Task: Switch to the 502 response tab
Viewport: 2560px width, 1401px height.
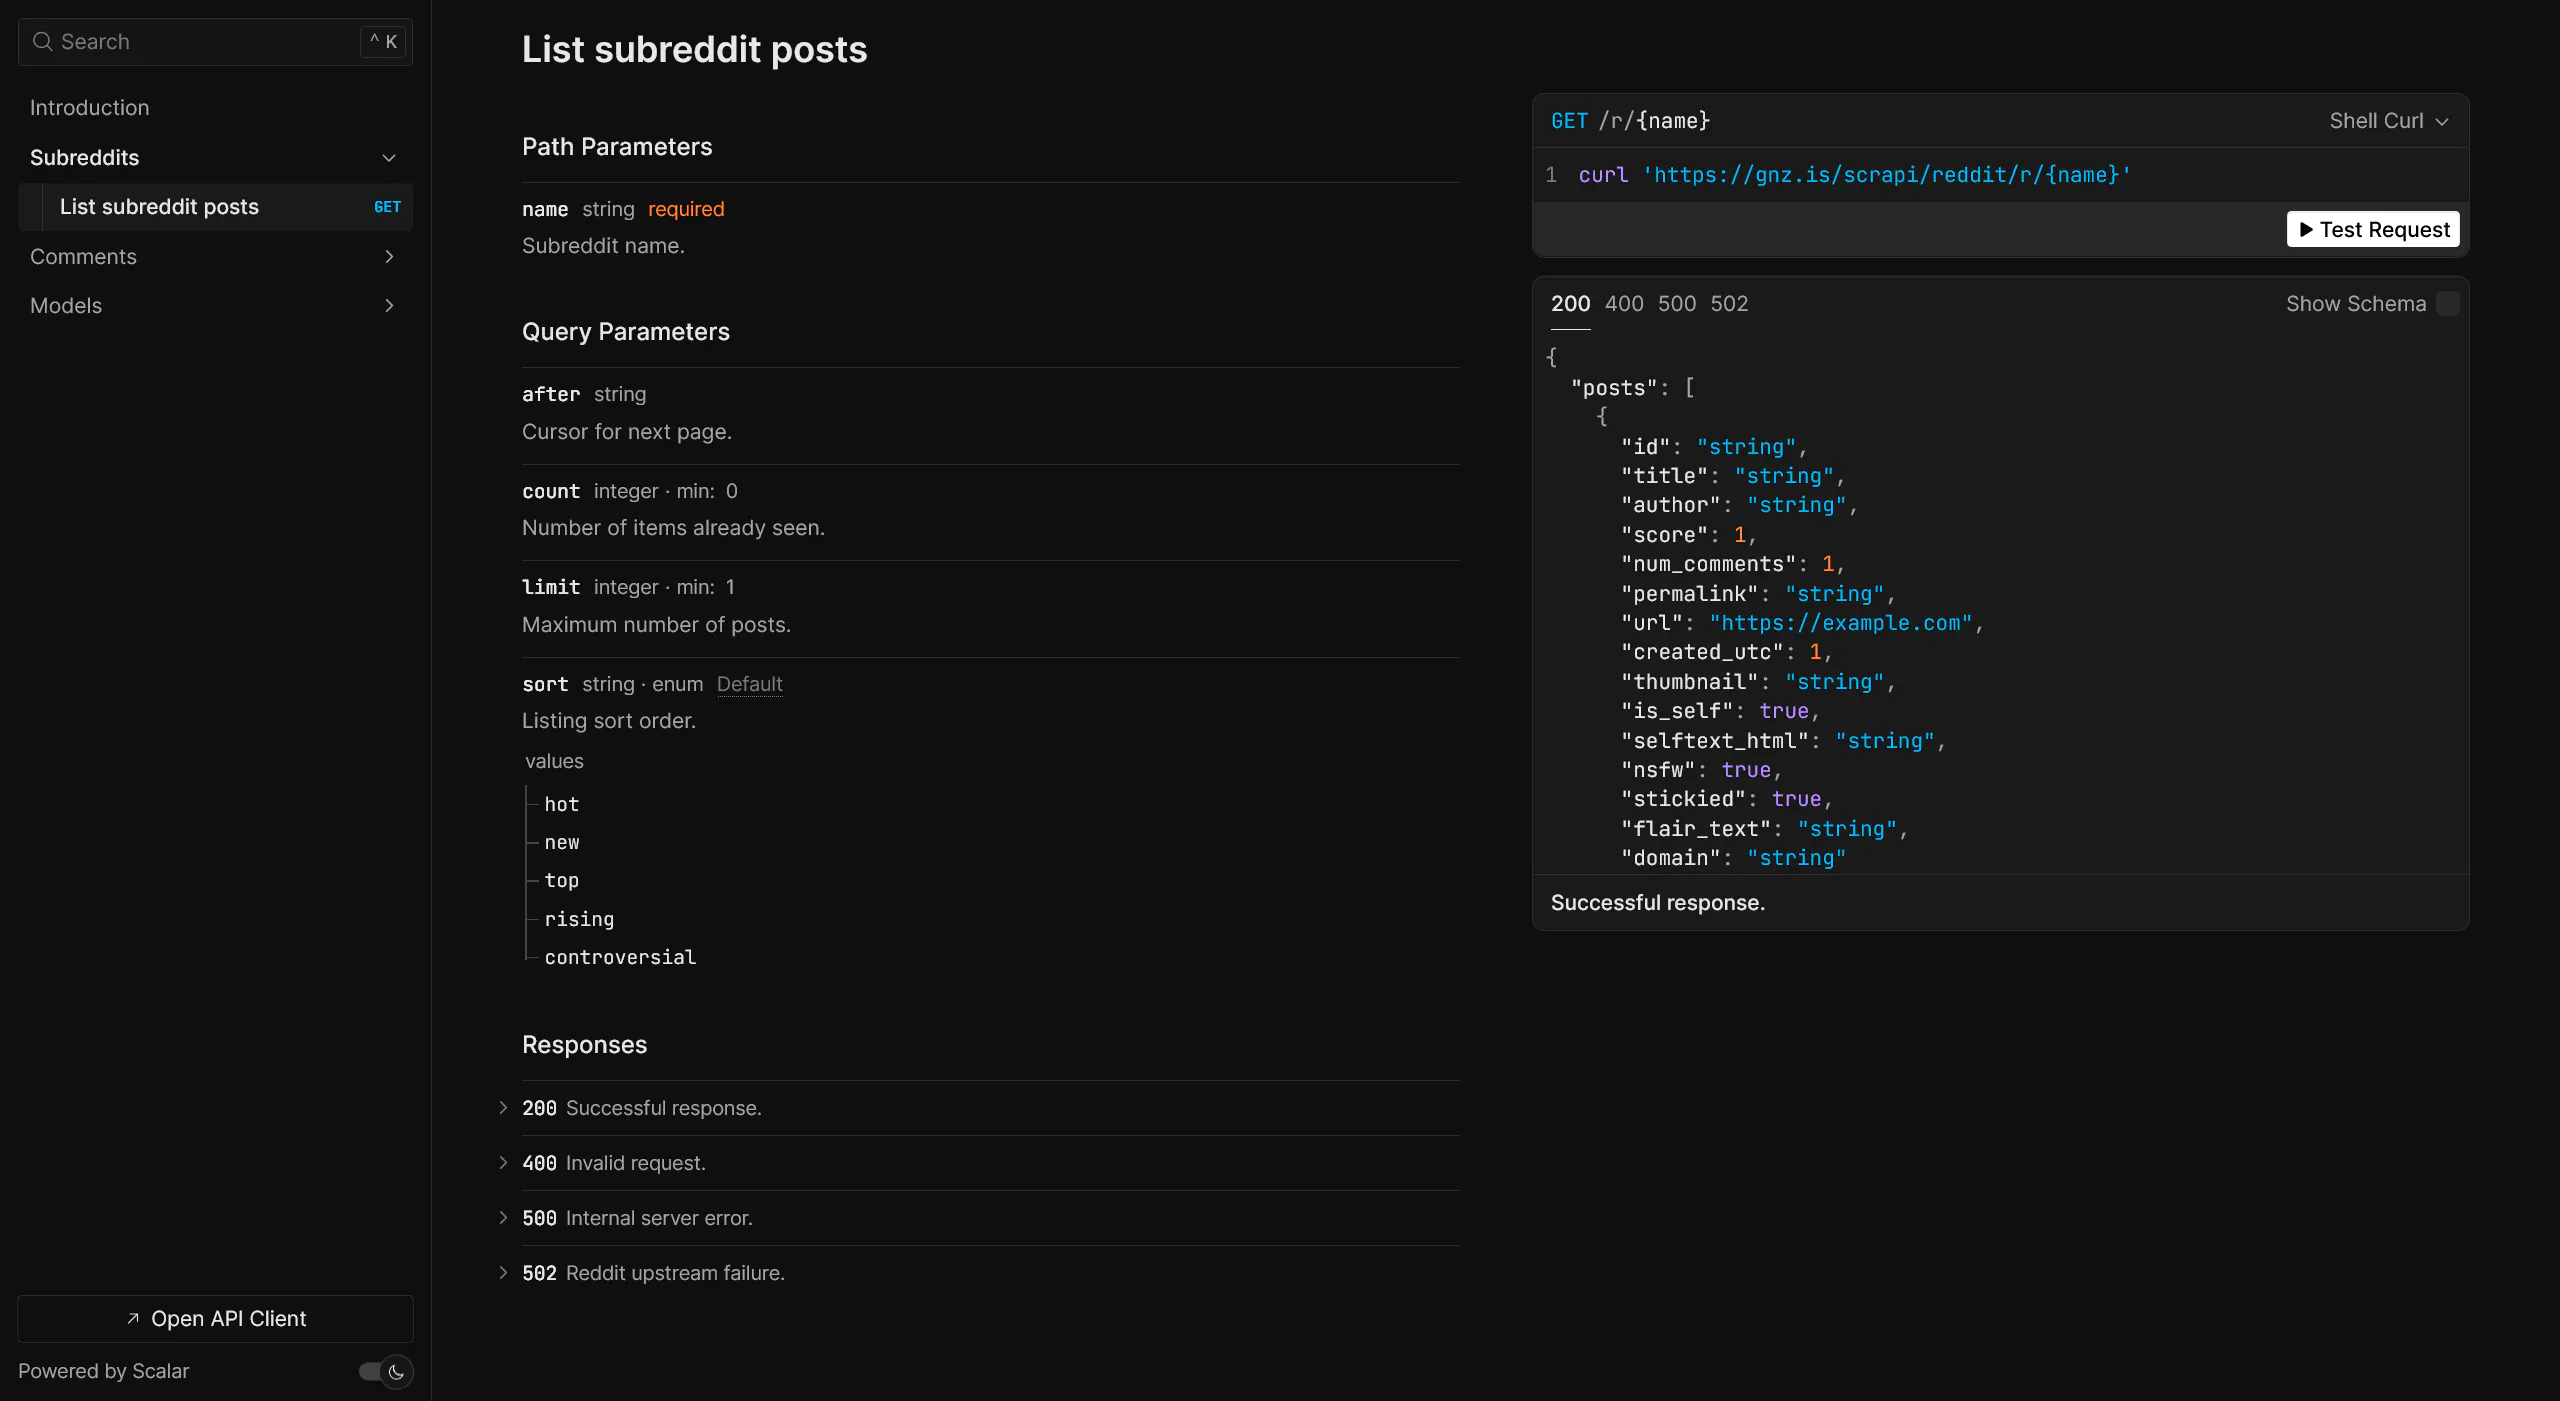Action: click(1729, 304)
